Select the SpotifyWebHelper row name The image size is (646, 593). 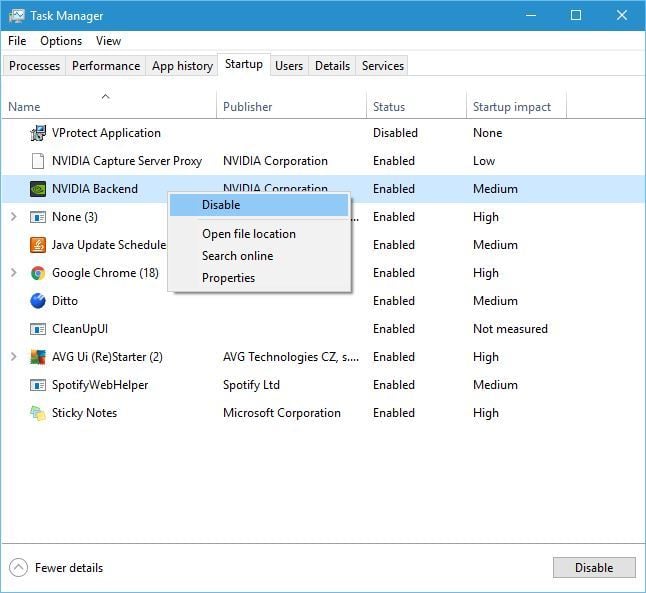click(100, 385)
